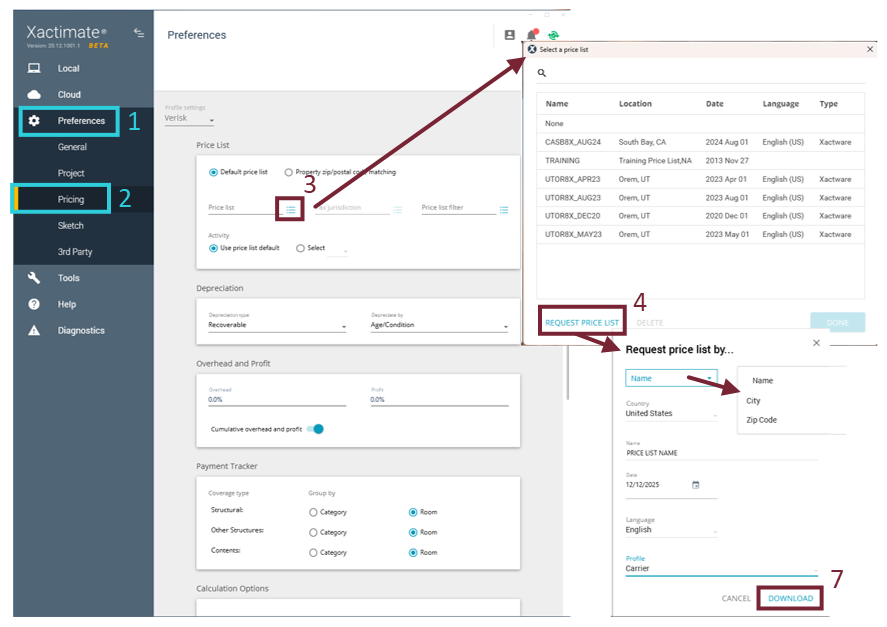Click the 12/12/2025 date field
Image resolution: width=887 pixels, height=627 pixels.
click(671, 485)
